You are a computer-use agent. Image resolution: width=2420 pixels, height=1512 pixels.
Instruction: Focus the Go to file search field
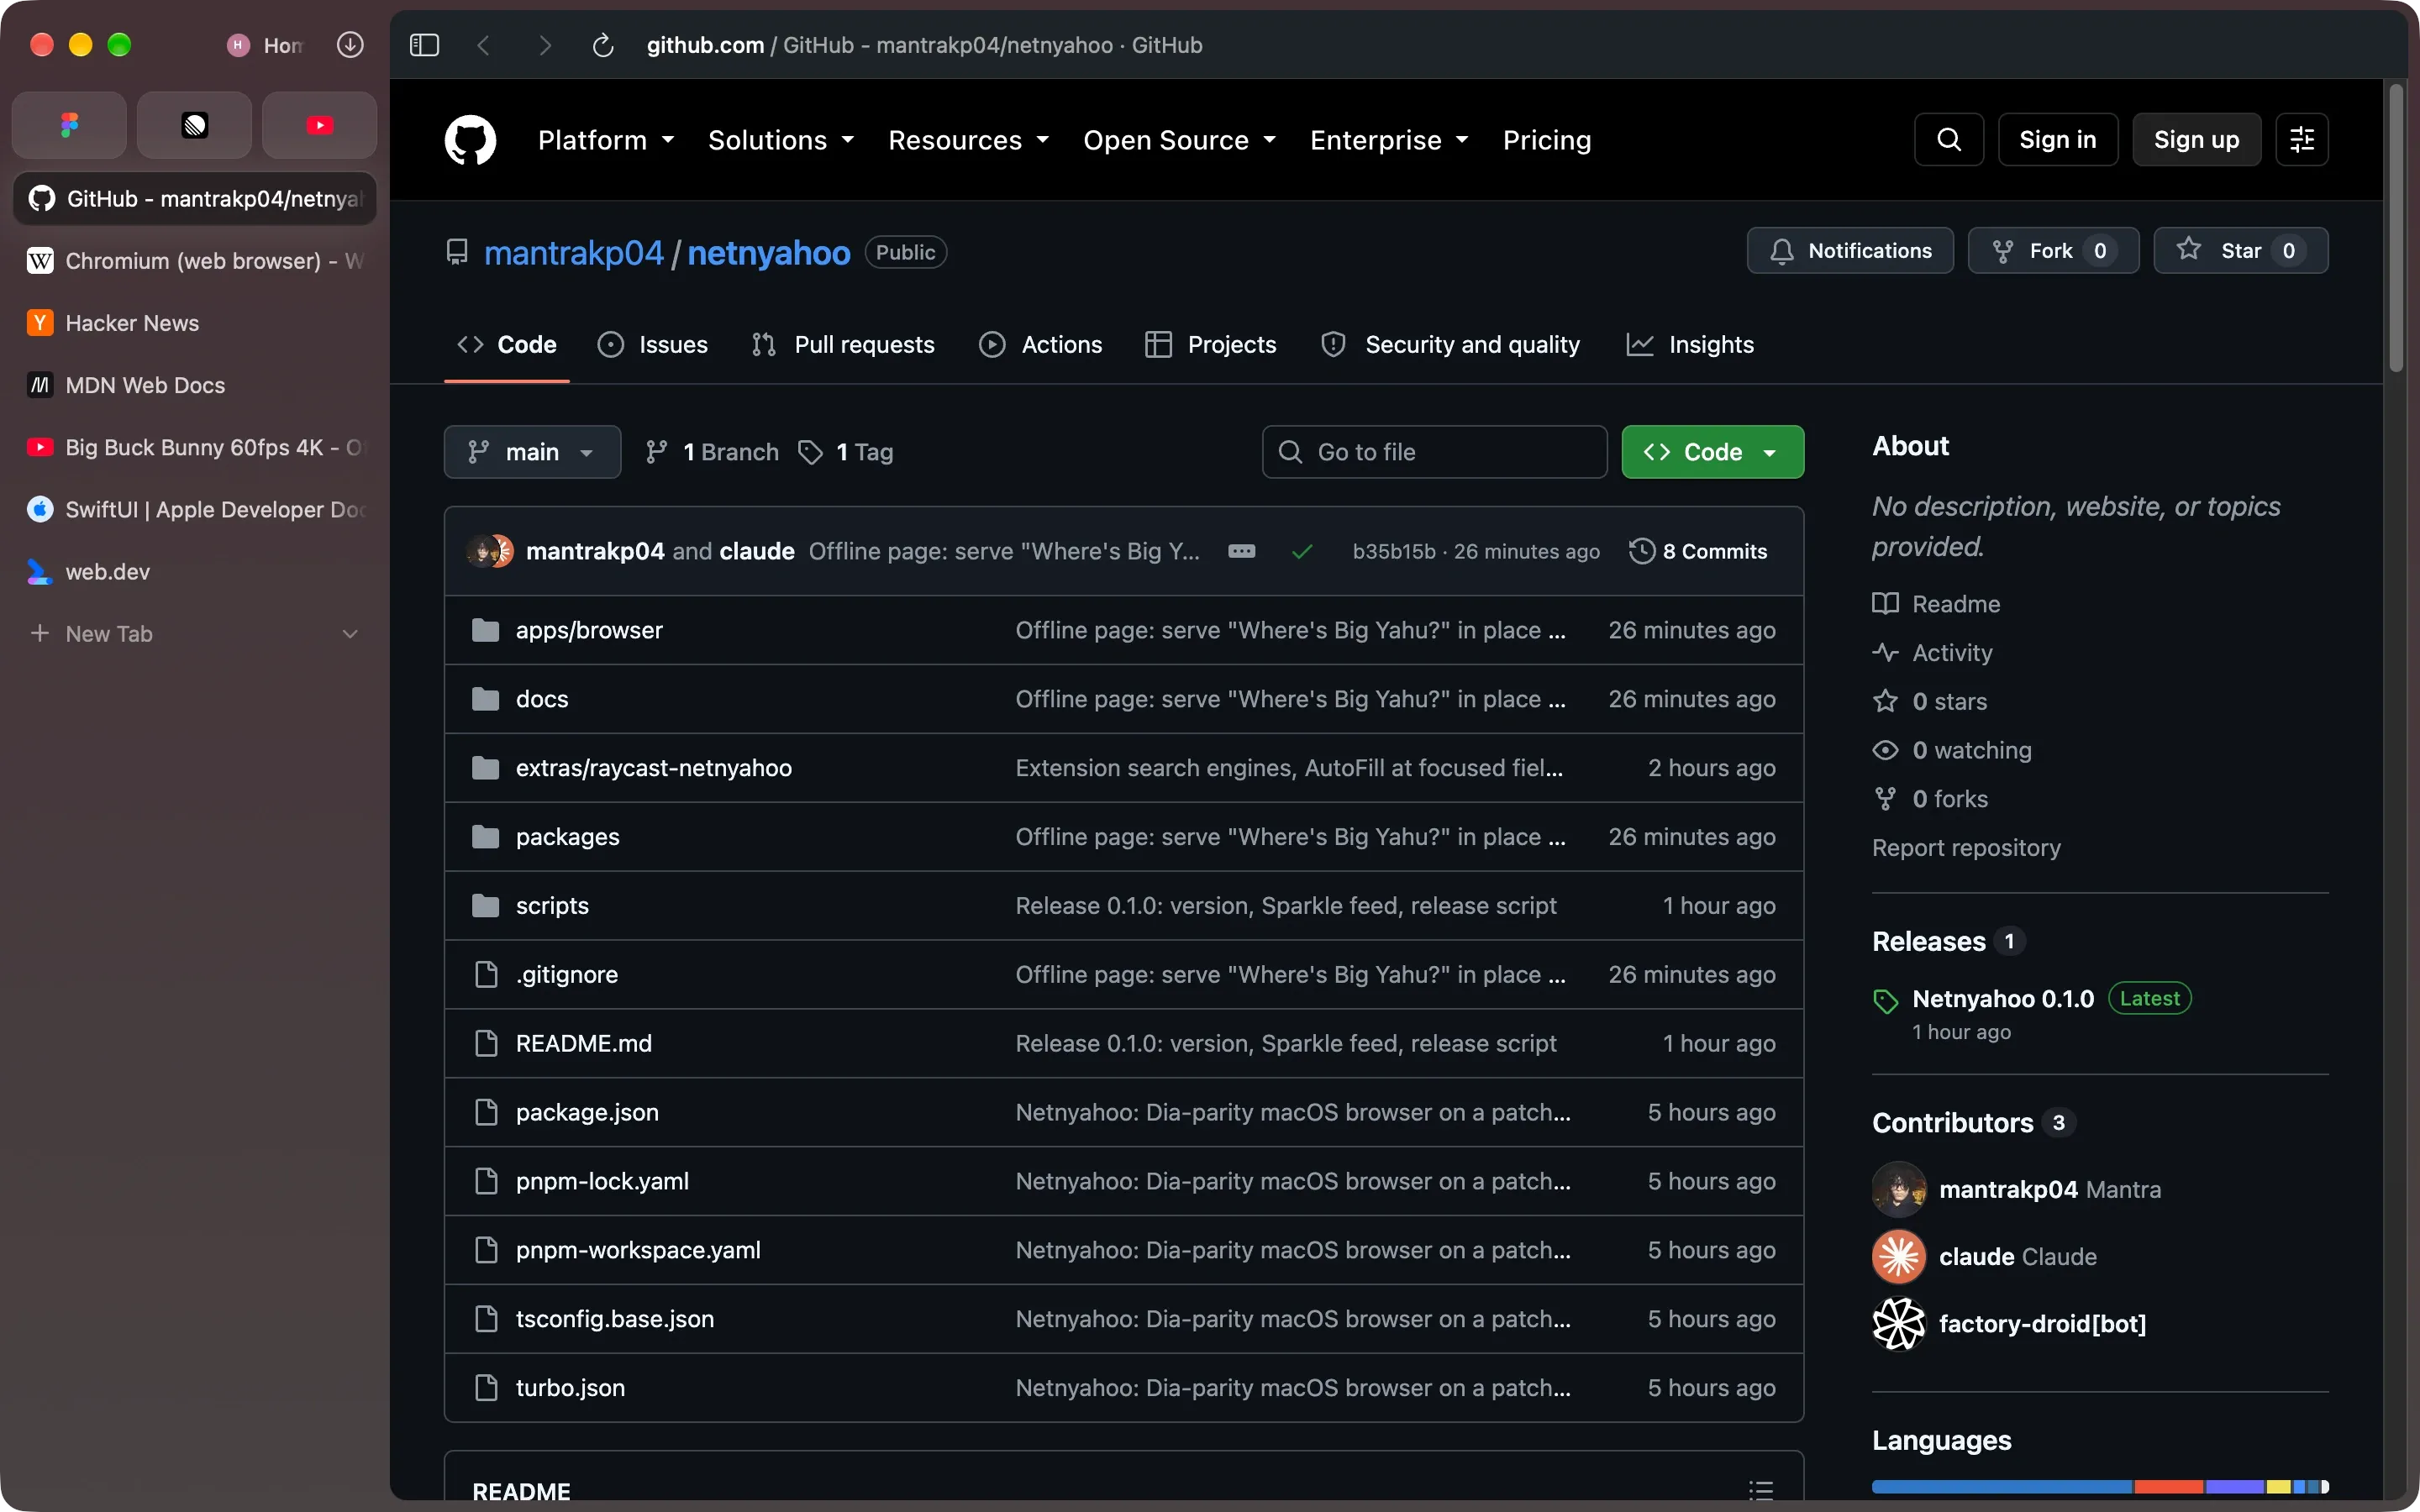[1434, 452]
